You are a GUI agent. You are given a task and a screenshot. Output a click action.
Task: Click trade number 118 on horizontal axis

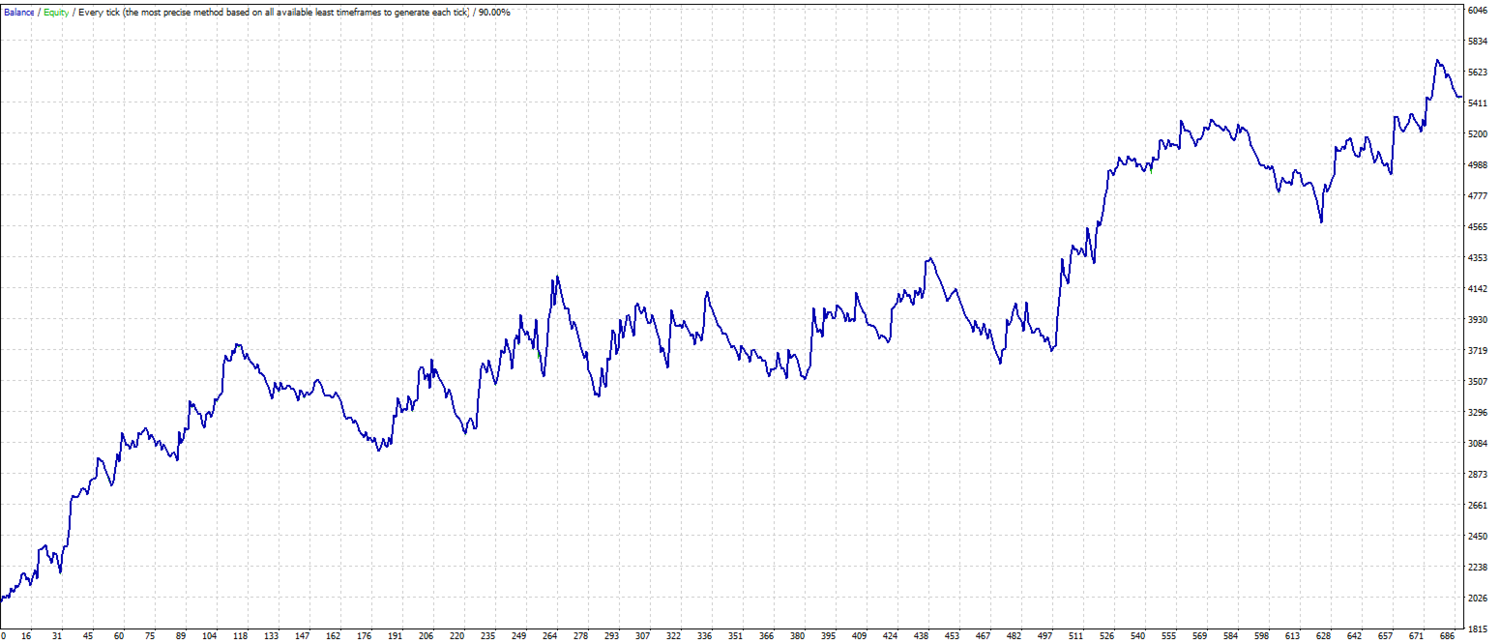coord(240,636)
